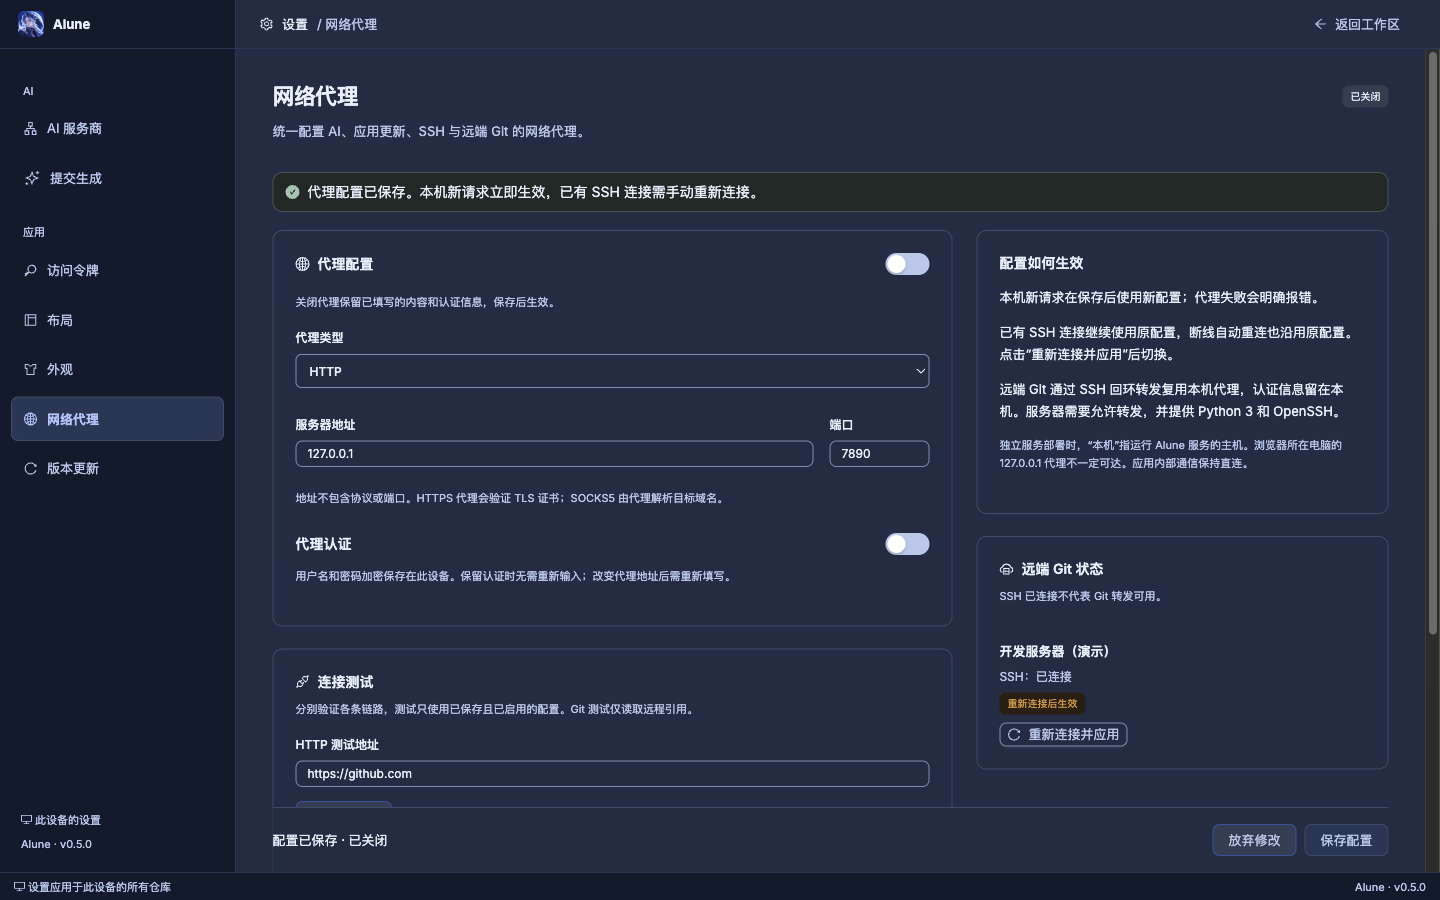Click the settings gear icon in breadcrumb
The width and height of the screenshot is (1440, 900).
pos(266,24)
